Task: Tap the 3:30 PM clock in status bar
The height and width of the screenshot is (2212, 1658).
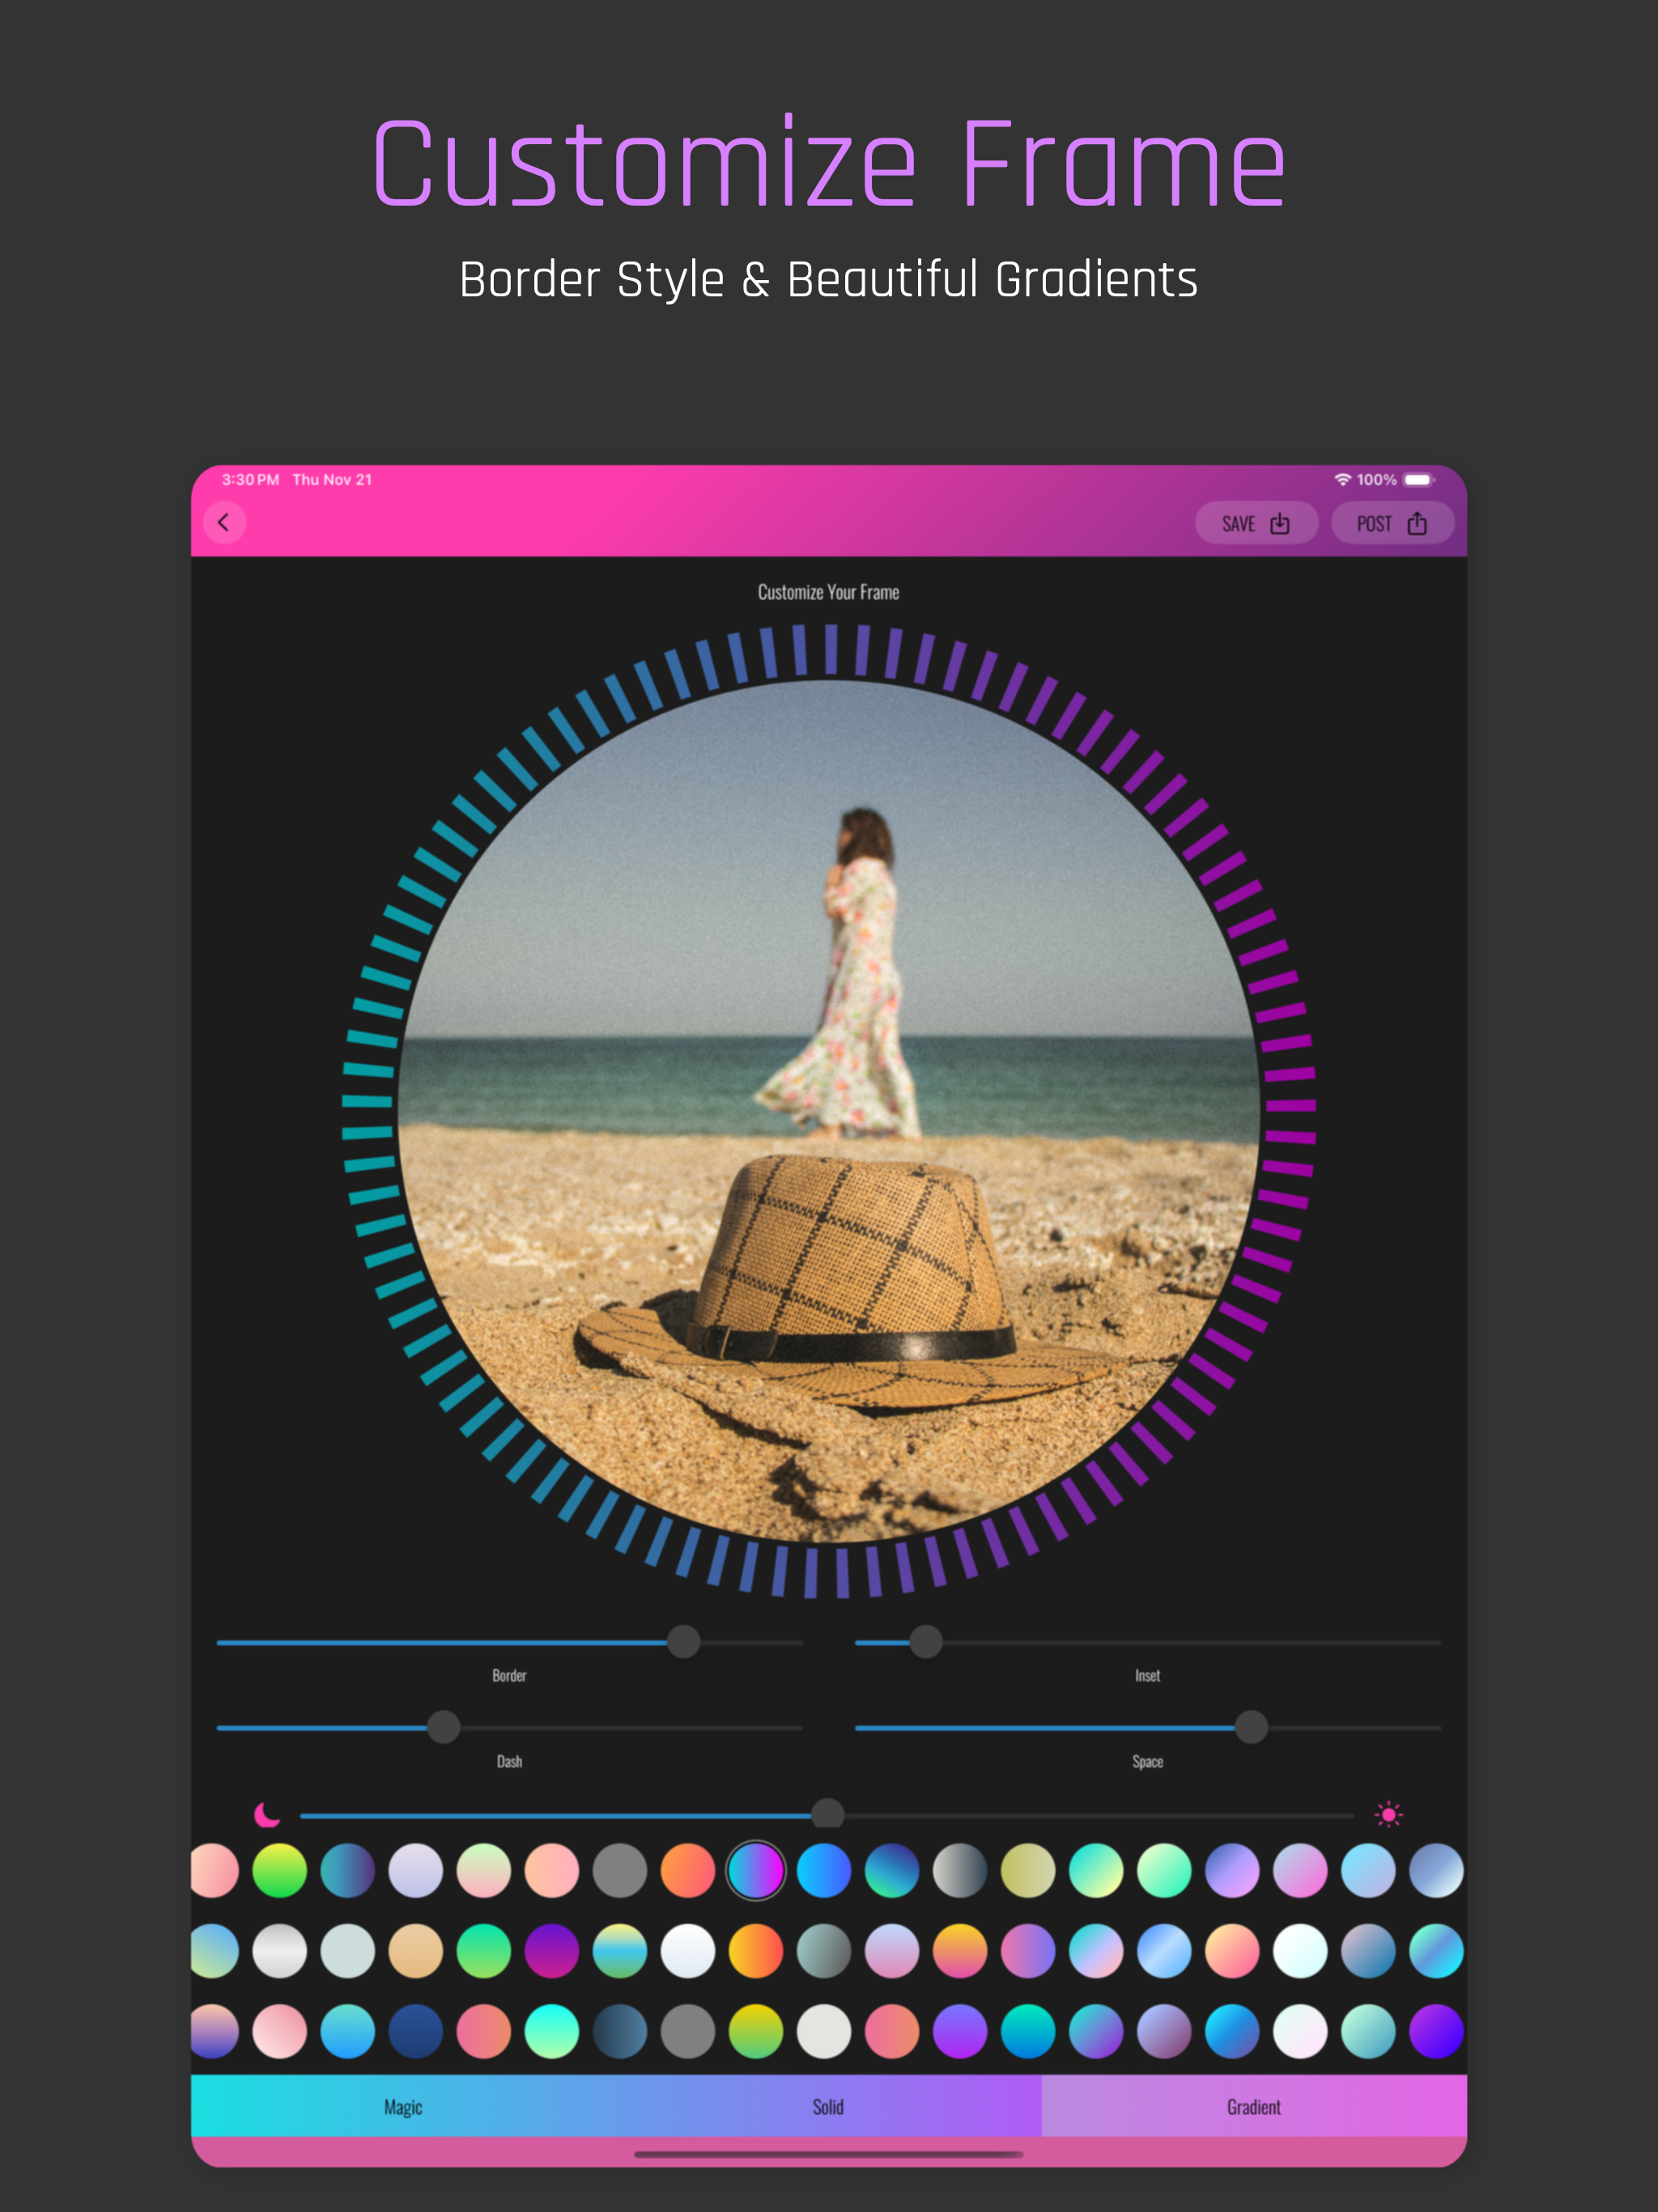Action: pos(250,480)
